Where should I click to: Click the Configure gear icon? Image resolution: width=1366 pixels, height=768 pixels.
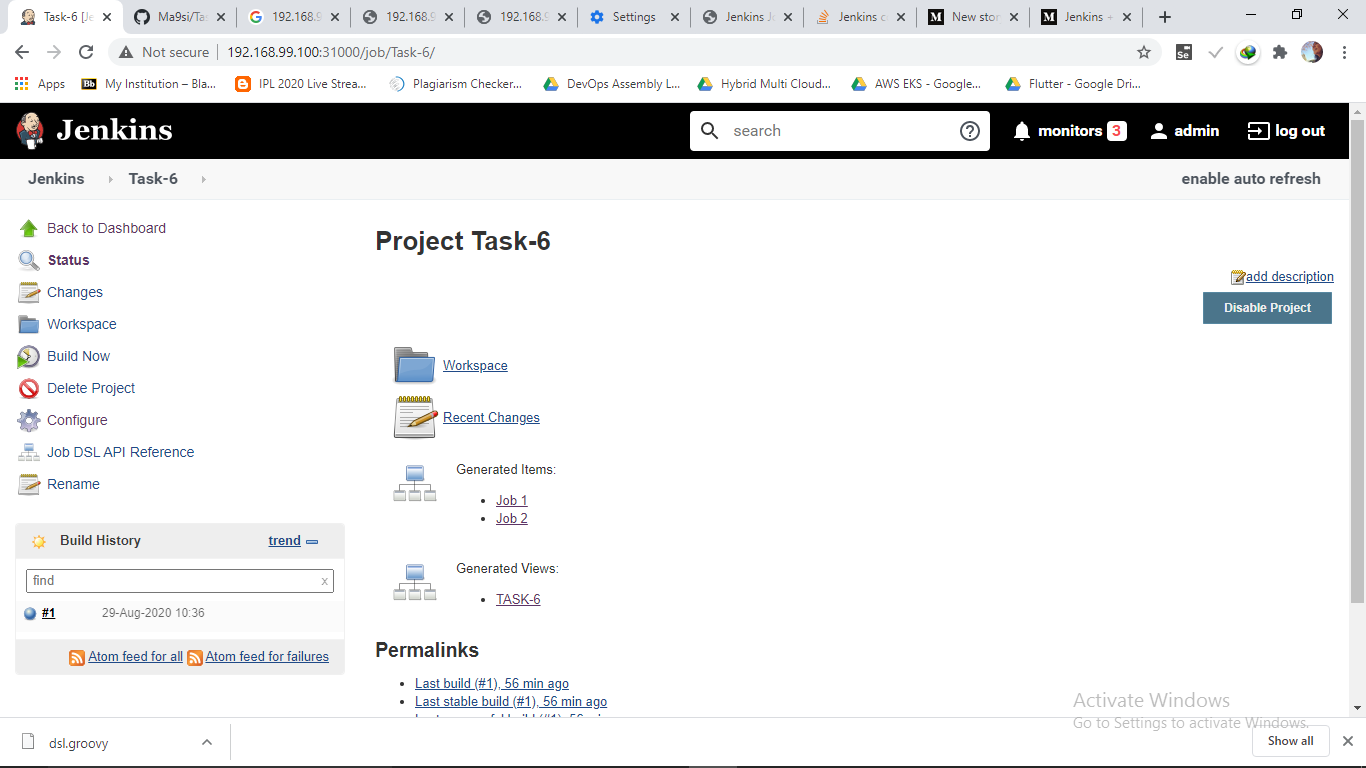pyautogui.click(x=29, y=420)
